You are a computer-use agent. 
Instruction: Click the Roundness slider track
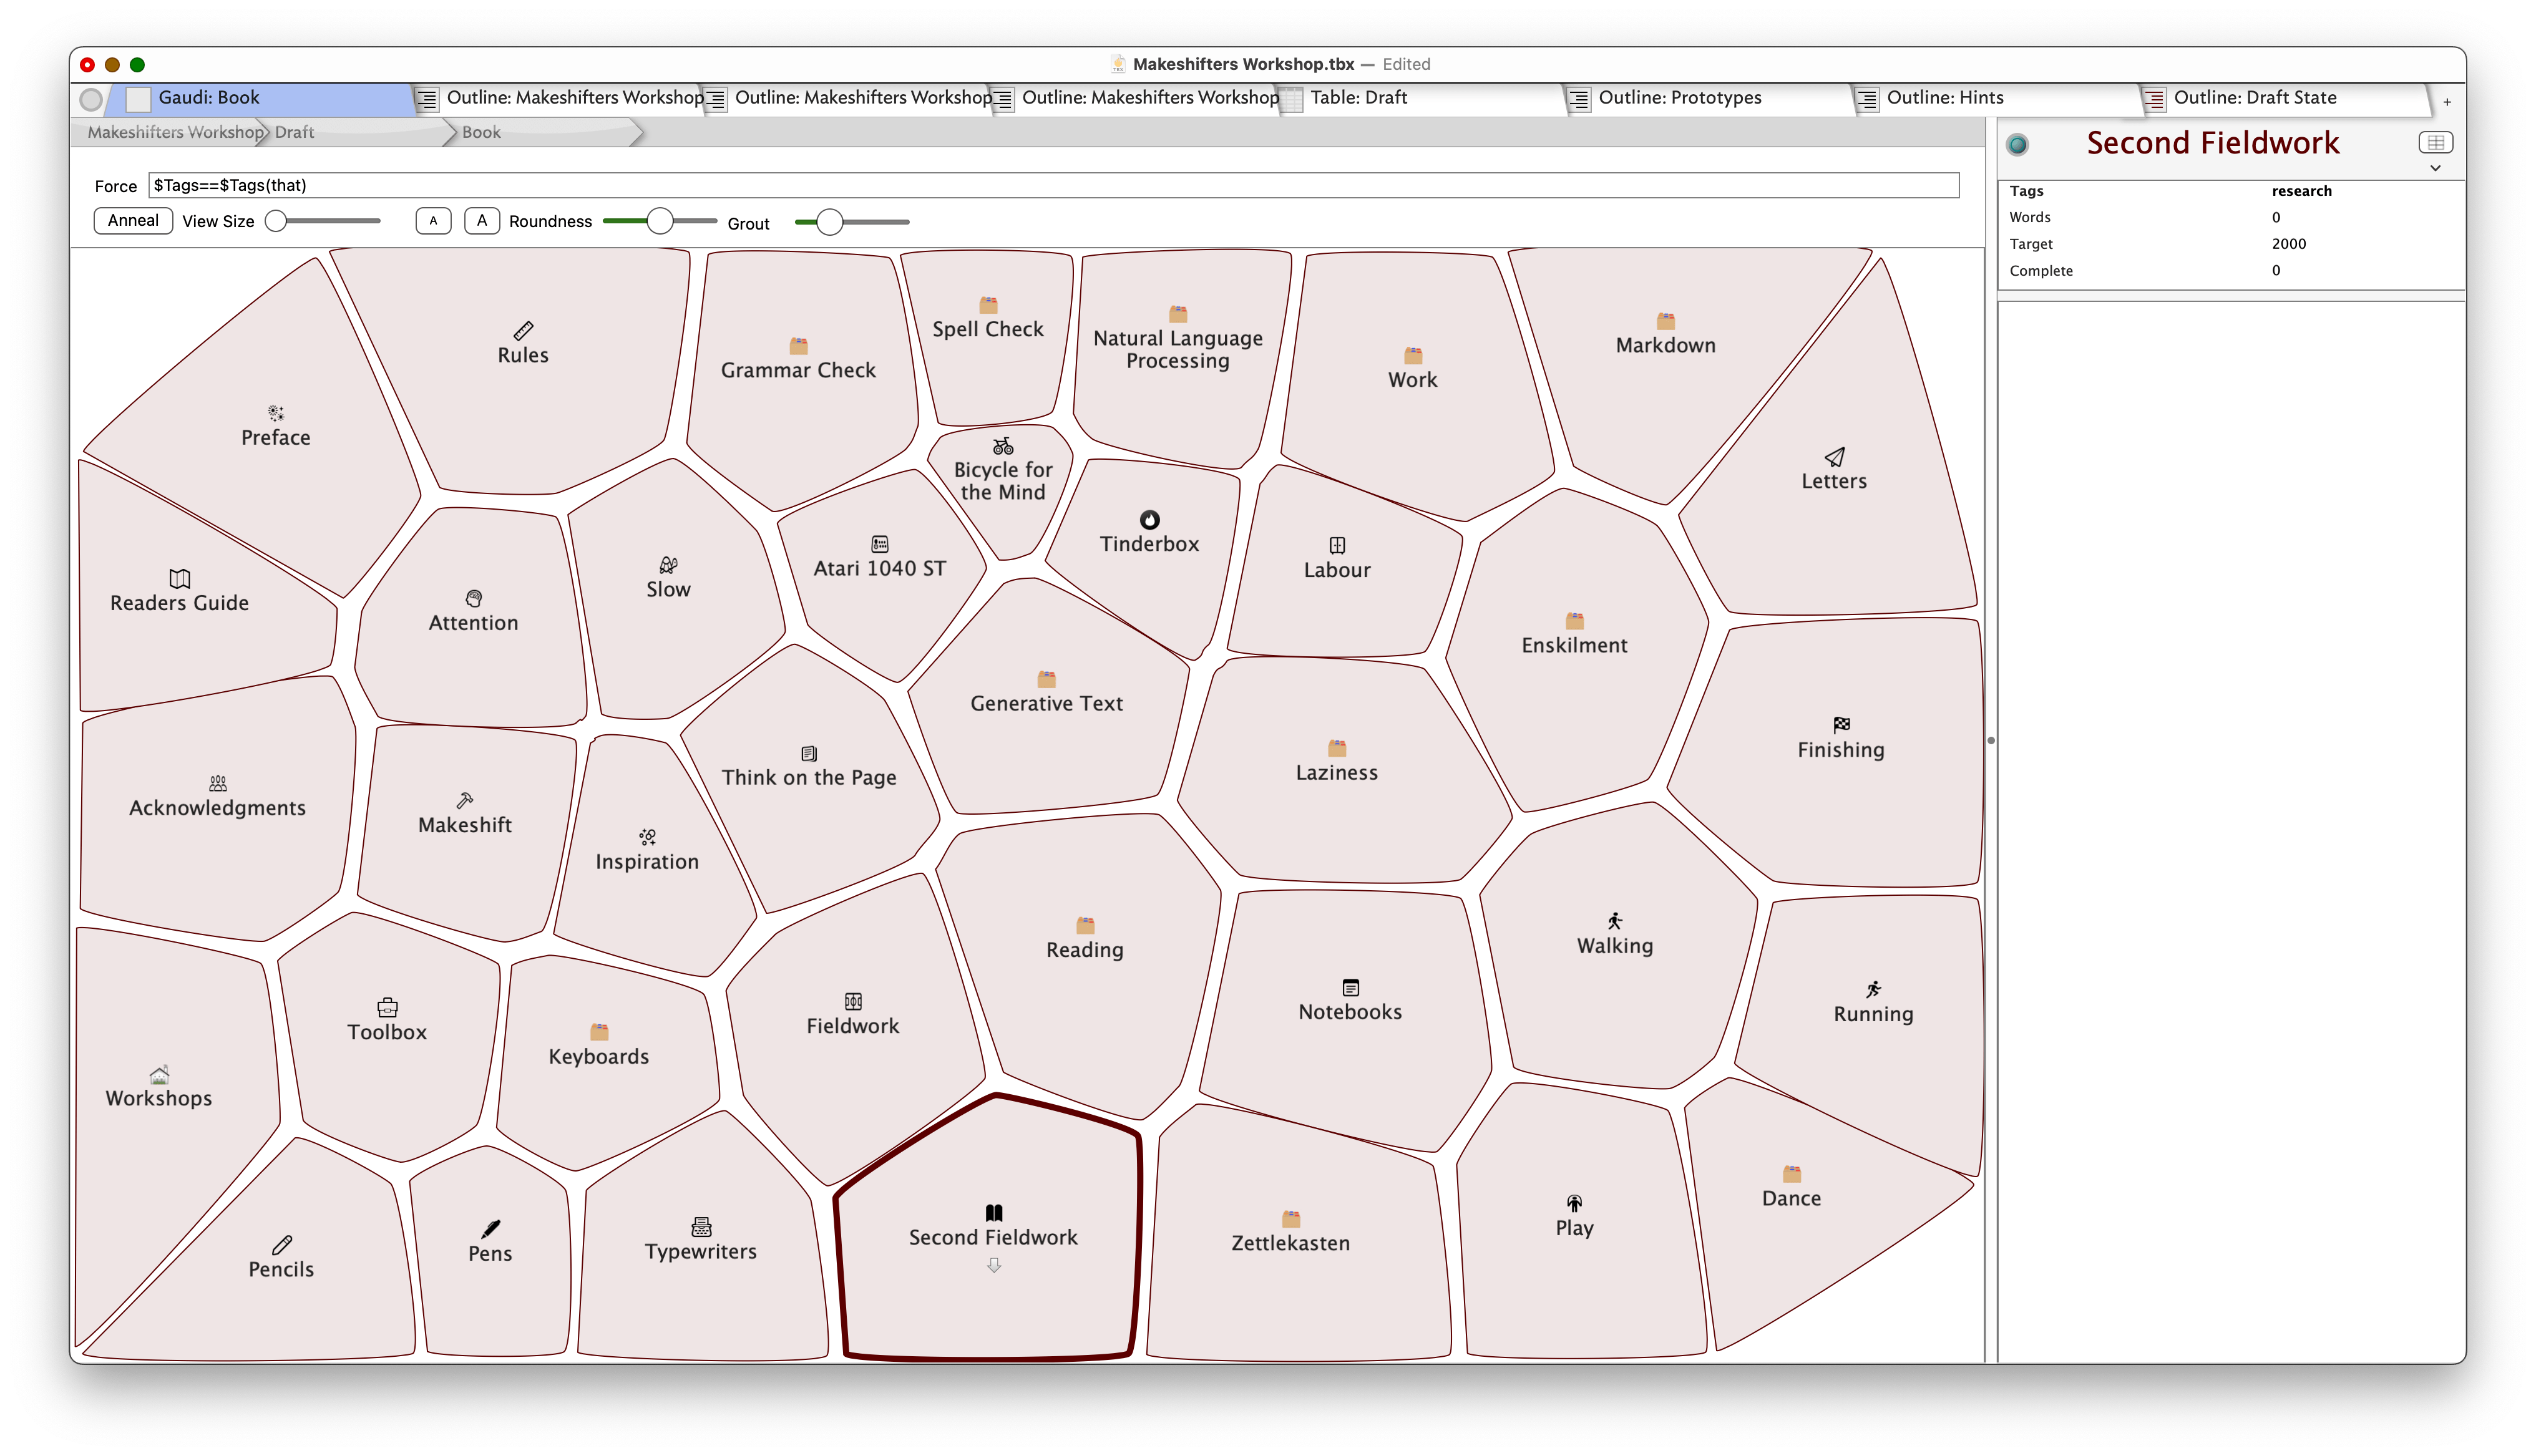(696, 221)
